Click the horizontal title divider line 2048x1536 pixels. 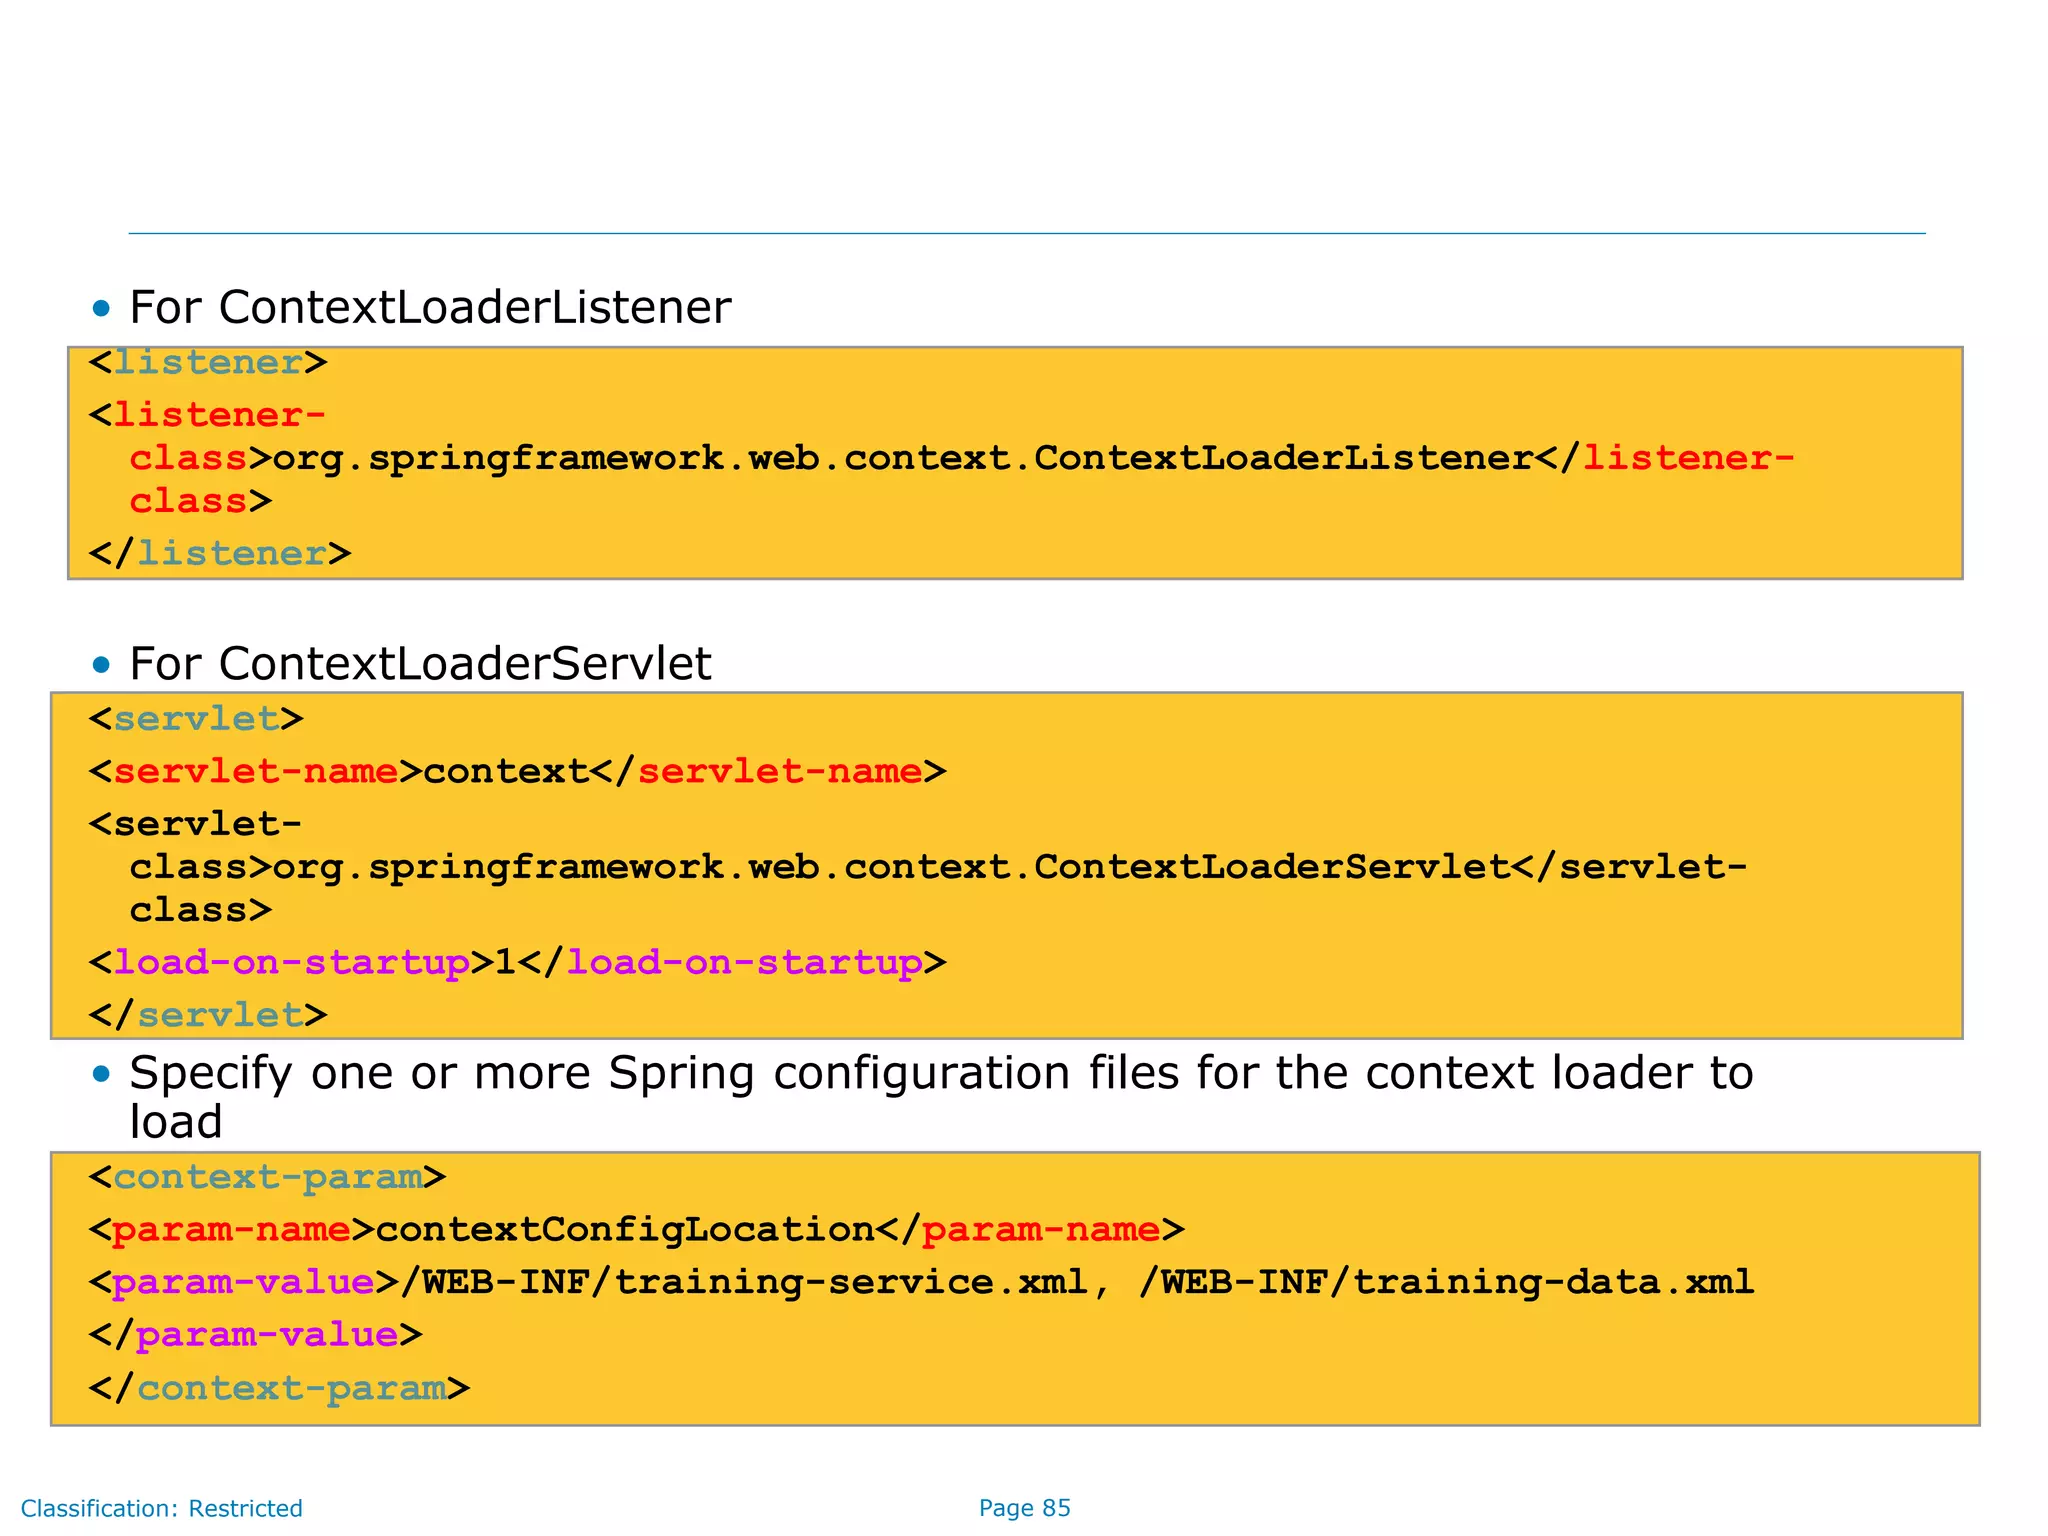(1026, 234)
